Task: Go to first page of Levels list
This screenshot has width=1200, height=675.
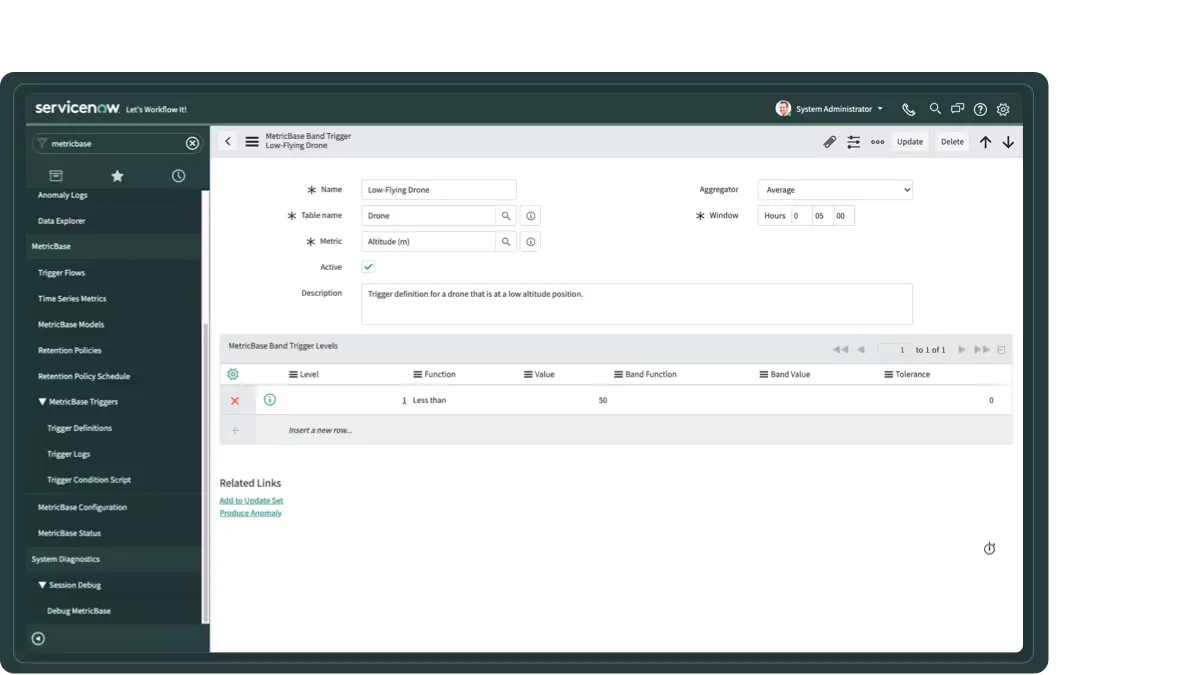Action: pyautogui.click(x=840, y=349)
